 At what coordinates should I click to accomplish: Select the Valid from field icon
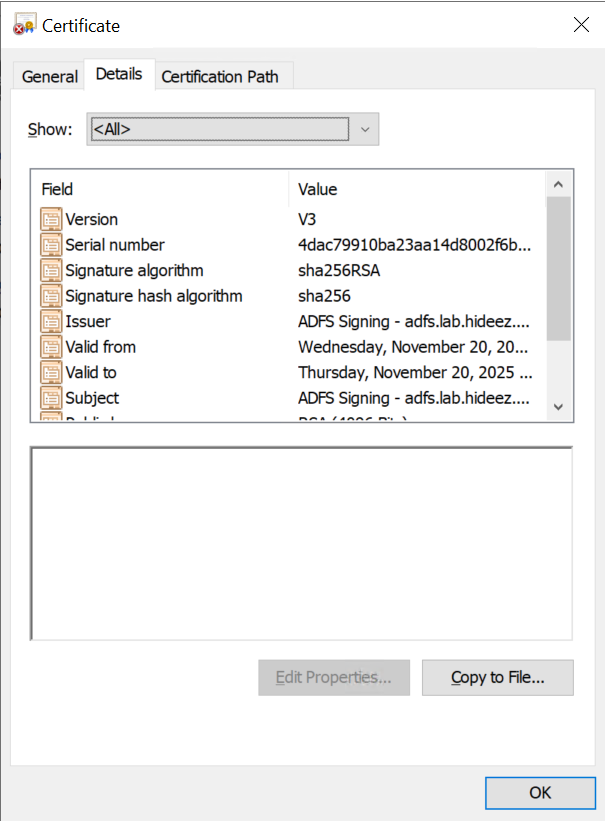[51, 347]
